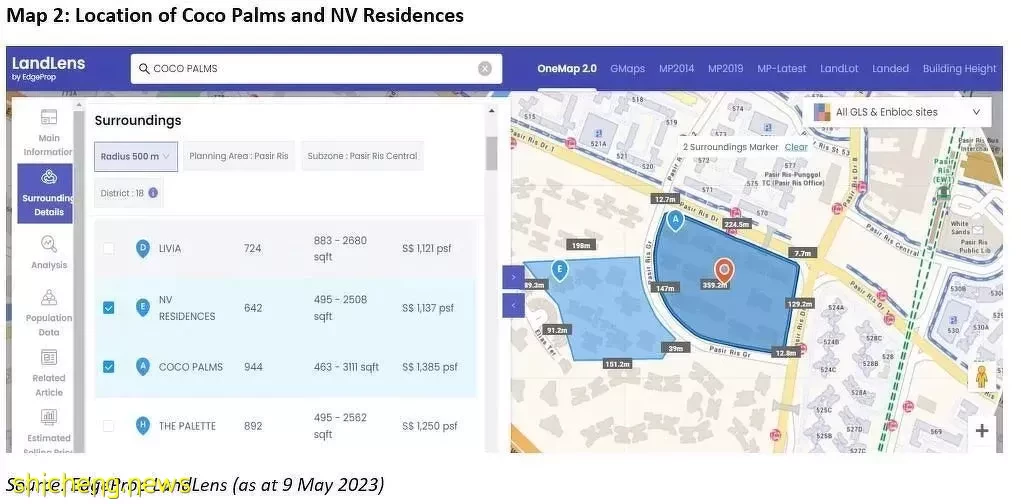
Task: Click the District : 18 chip
Action: pyautogui.click(x=129, y=193)
